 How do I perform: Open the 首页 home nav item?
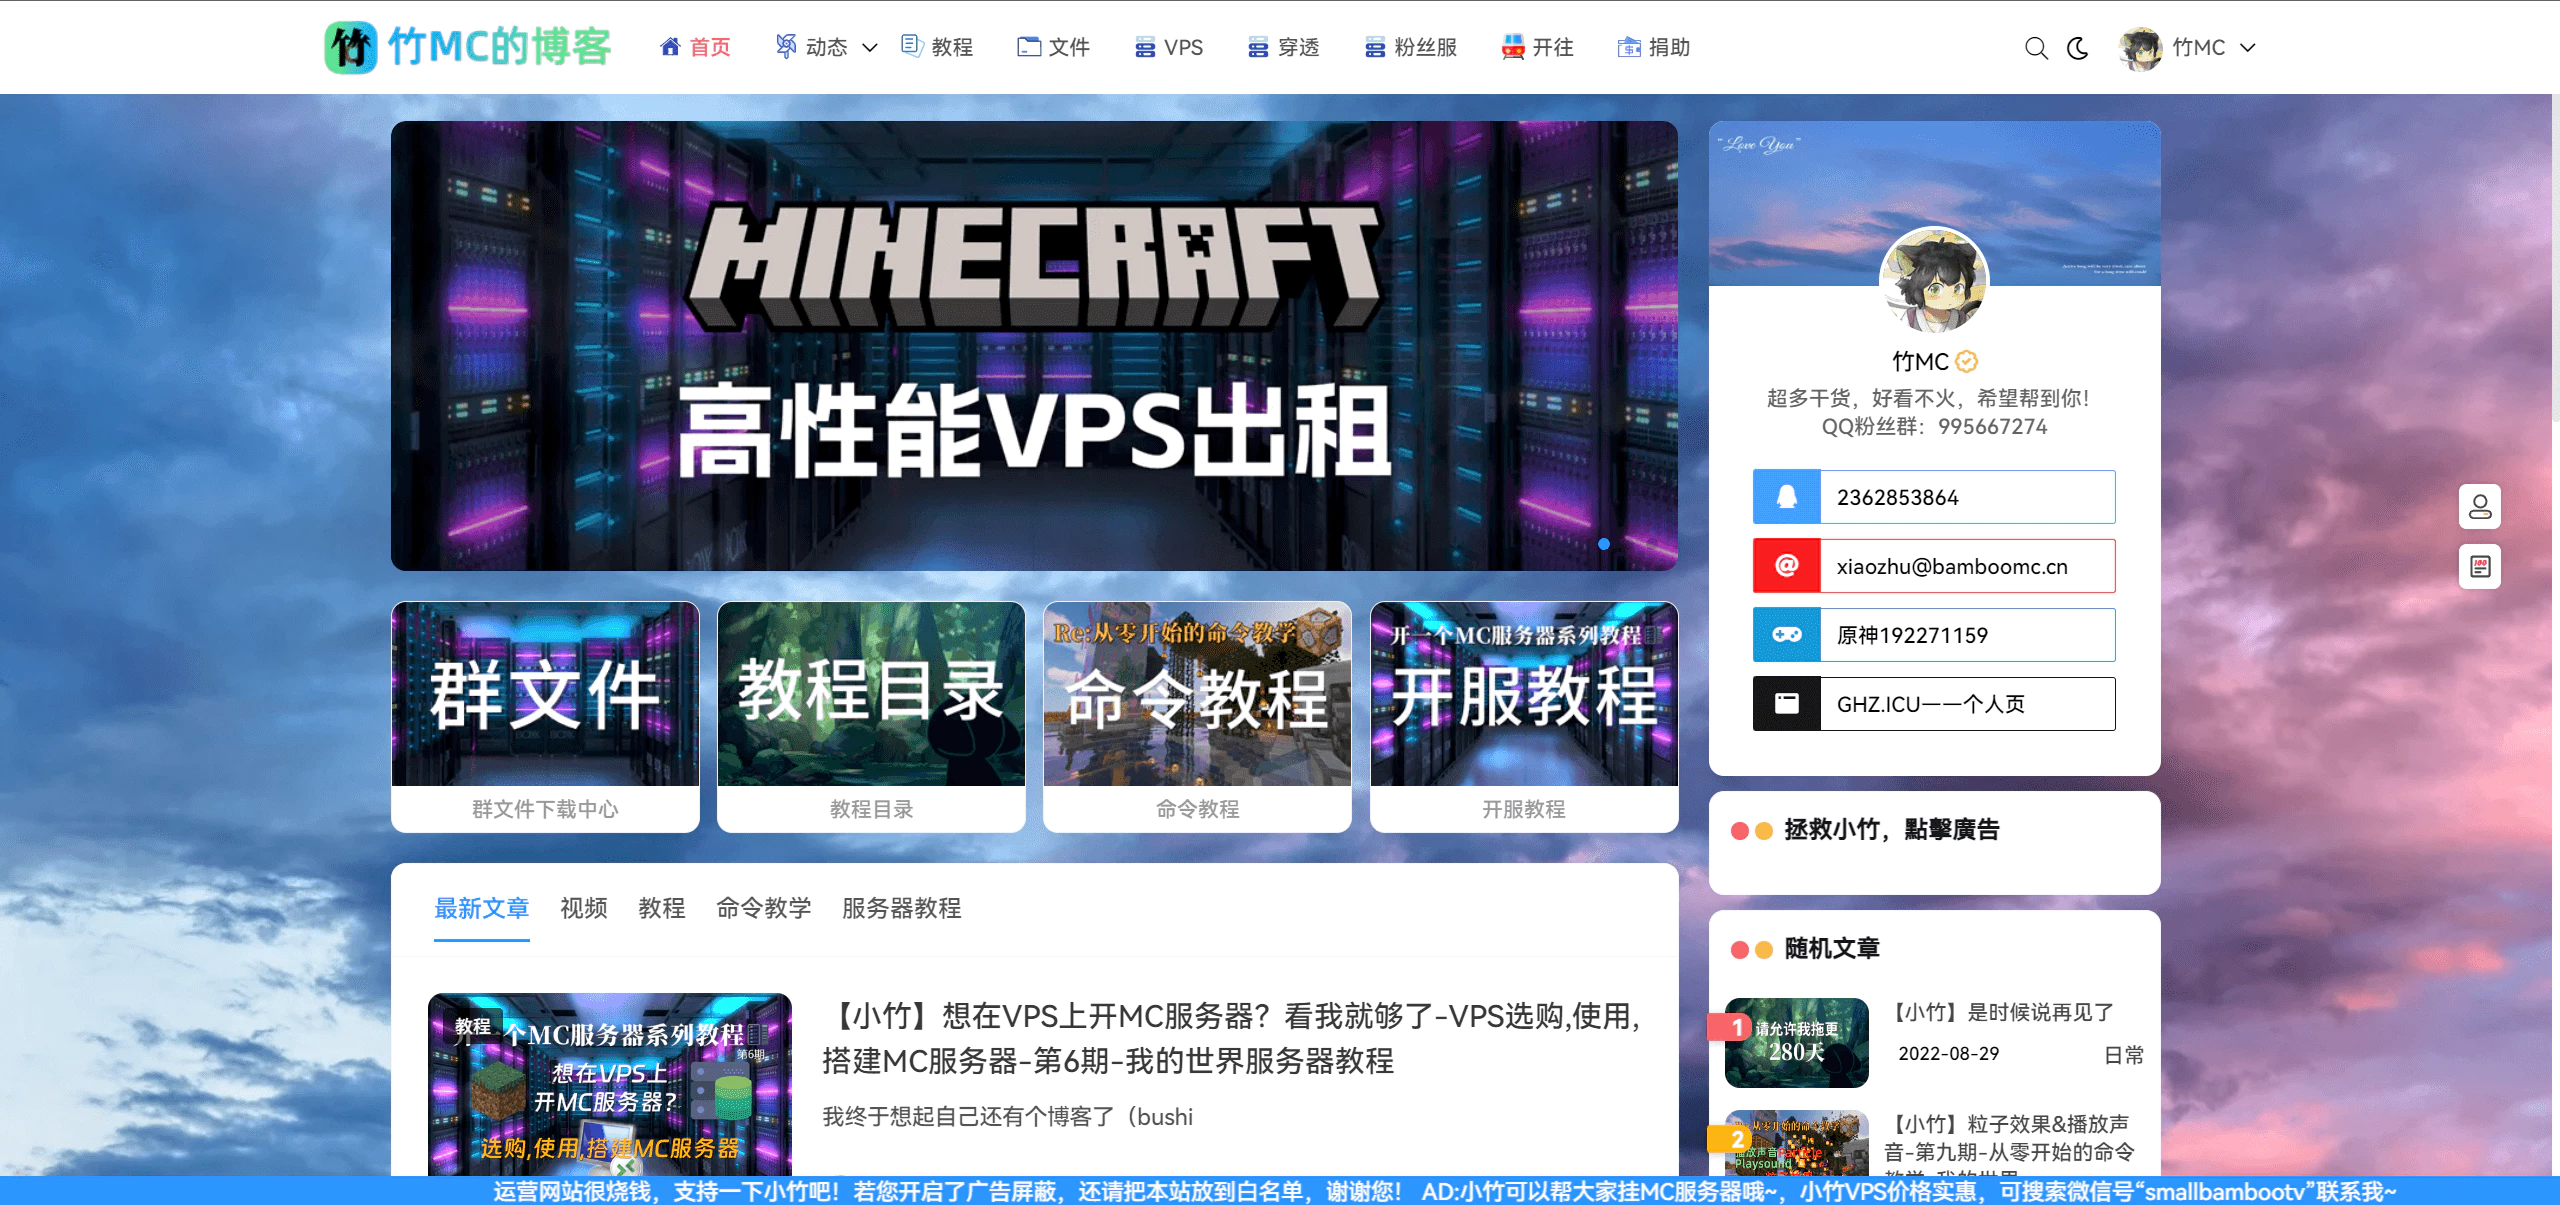click(696, 47)
